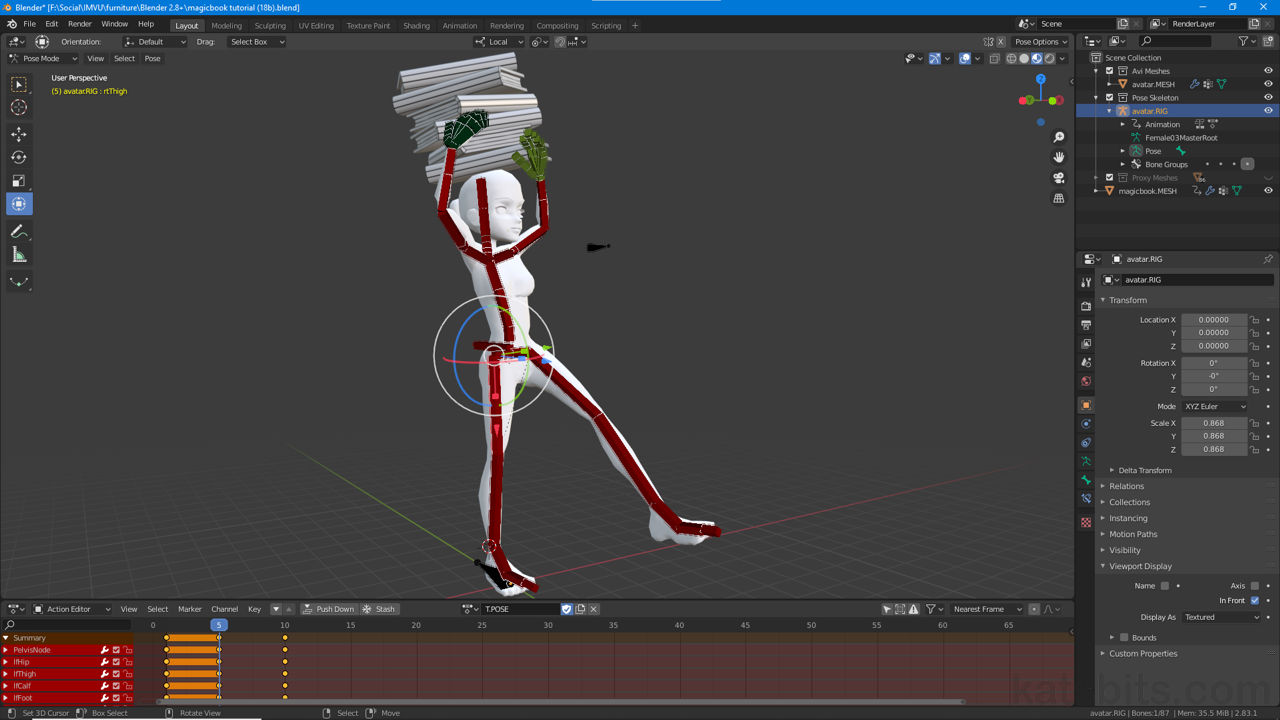Open the rotation Mode XYZ Euler dropdown
Screen dimensions: 1280x720
[x=1215, y=407]
